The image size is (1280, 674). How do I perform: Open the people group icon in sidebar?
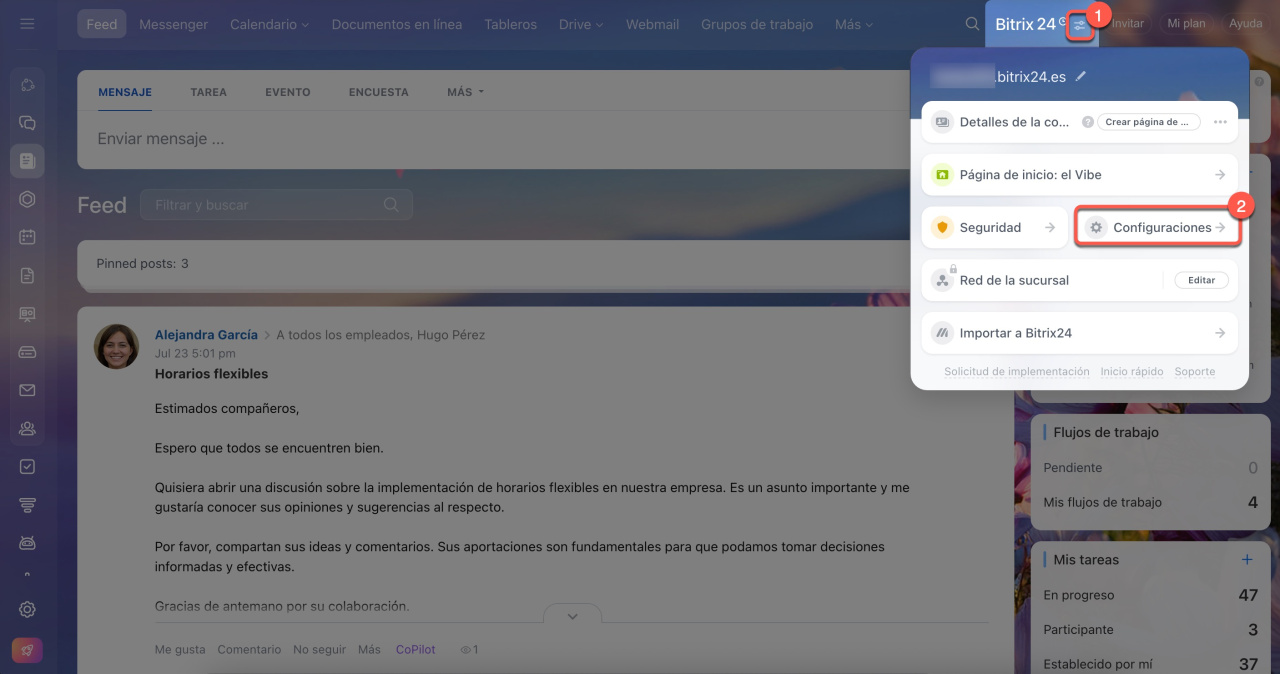27,428
